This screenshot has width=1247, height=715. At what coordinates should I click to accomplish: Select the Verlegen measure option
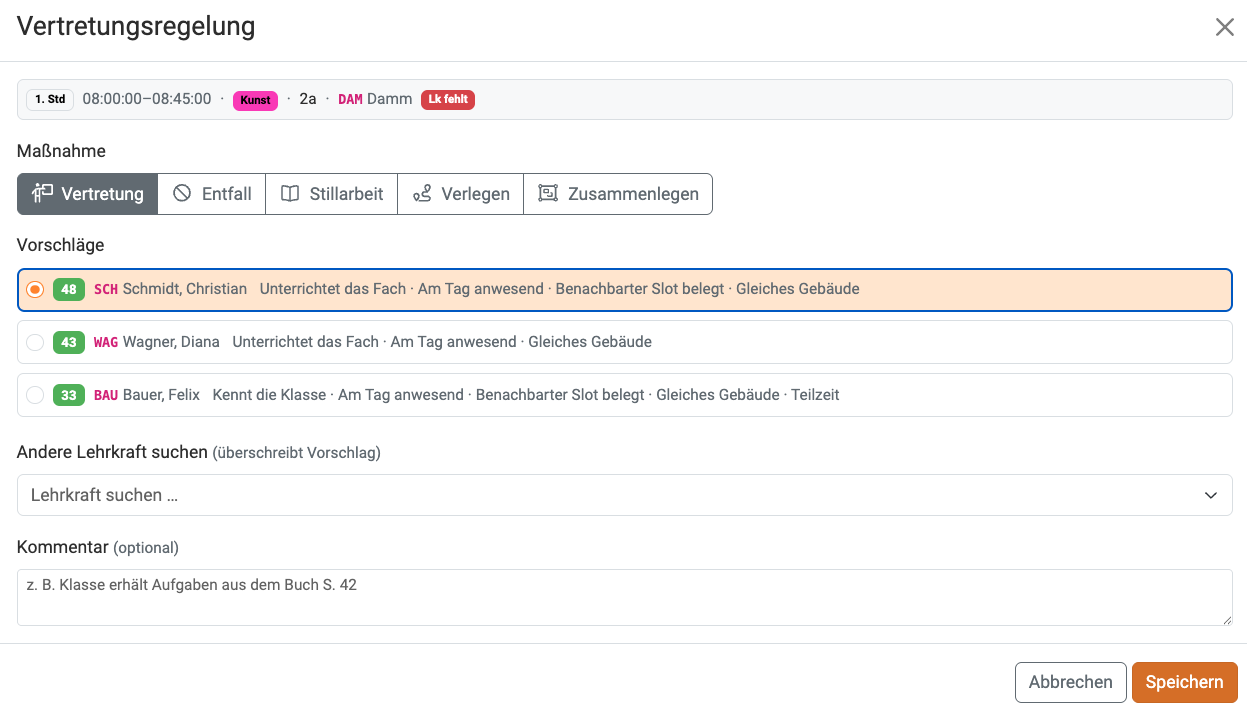coord(461,194)
